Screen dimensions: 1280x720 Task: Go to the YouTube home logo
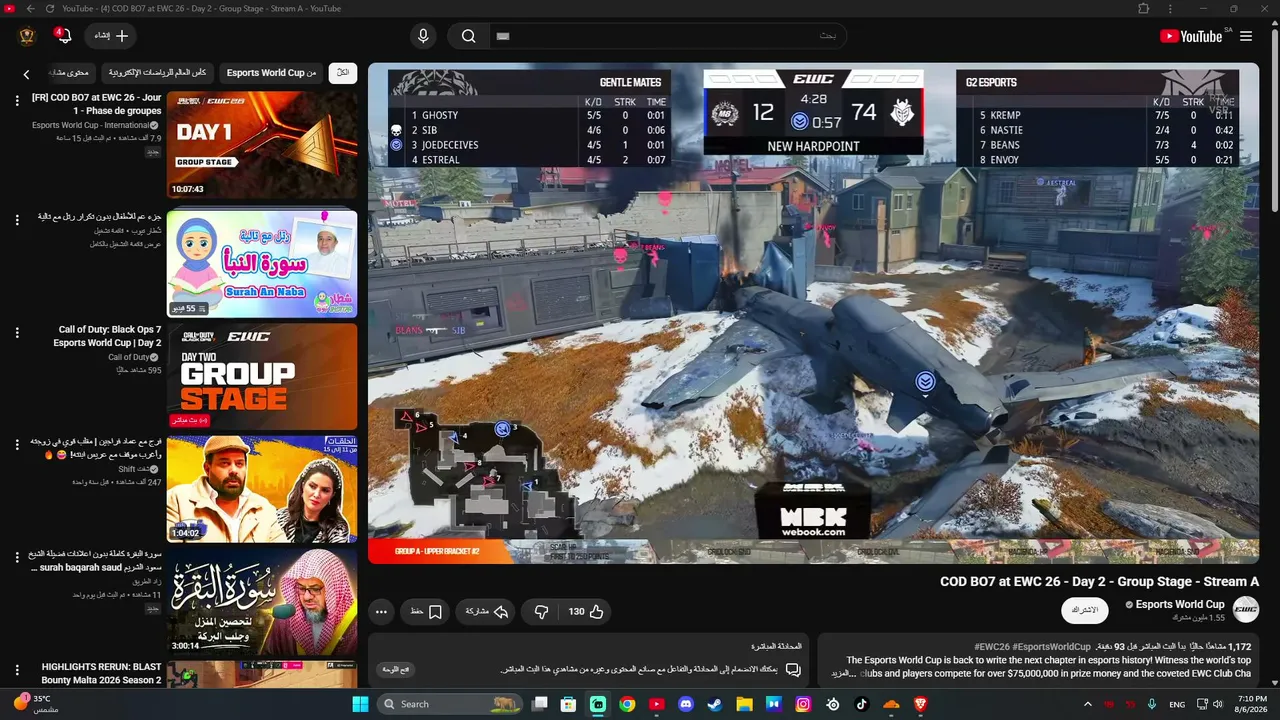click(x=1191, y=36)
